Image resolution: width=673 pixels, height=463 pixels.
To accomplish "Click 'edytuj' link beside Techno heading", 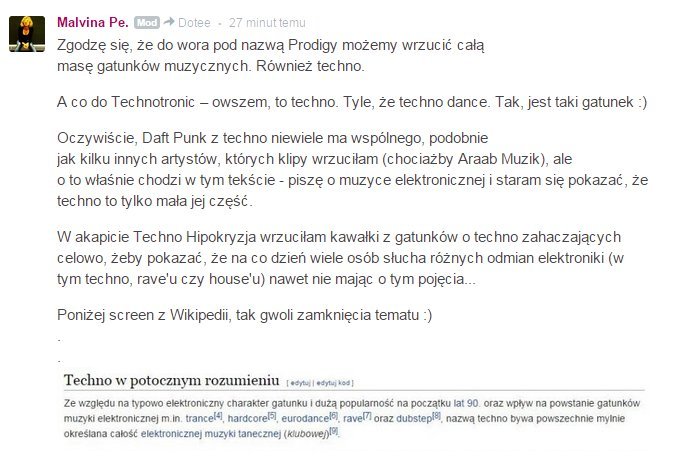I will (305, 383).
